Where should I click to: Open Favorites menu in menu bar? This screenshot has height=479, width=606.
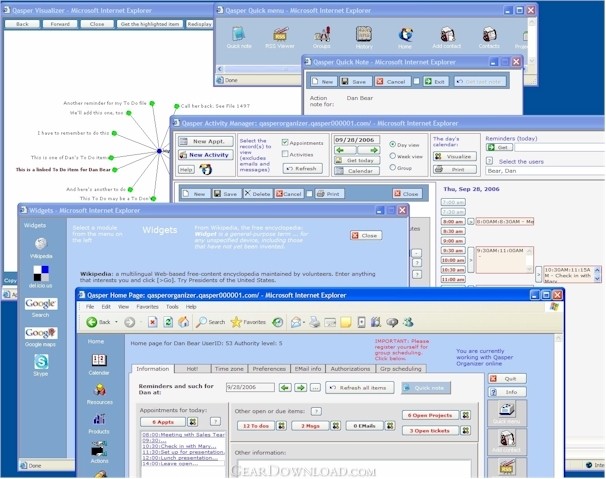pyautogui.click(x=147, y=307)
